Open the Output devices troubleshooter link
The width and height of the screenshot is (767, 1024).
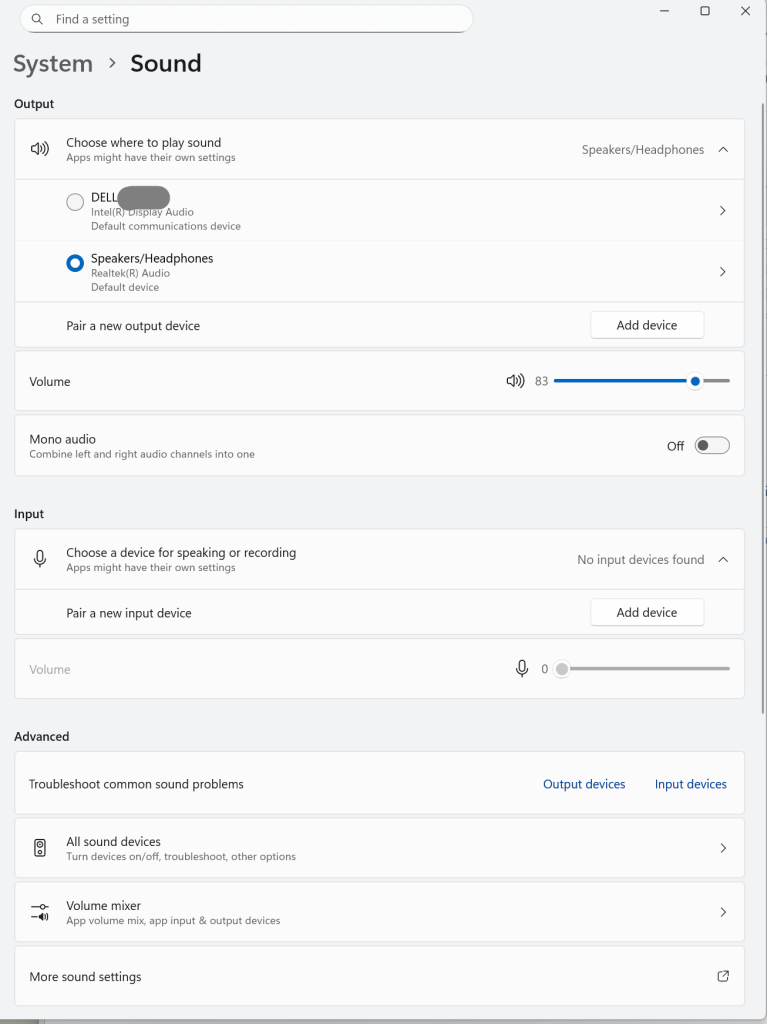[x=584, y=784]
